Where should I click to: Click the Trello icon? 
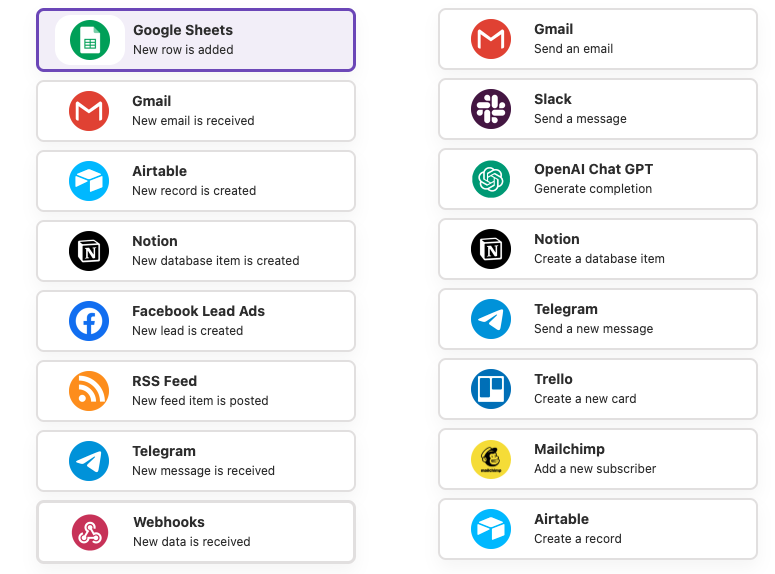(x=491, y=389)
